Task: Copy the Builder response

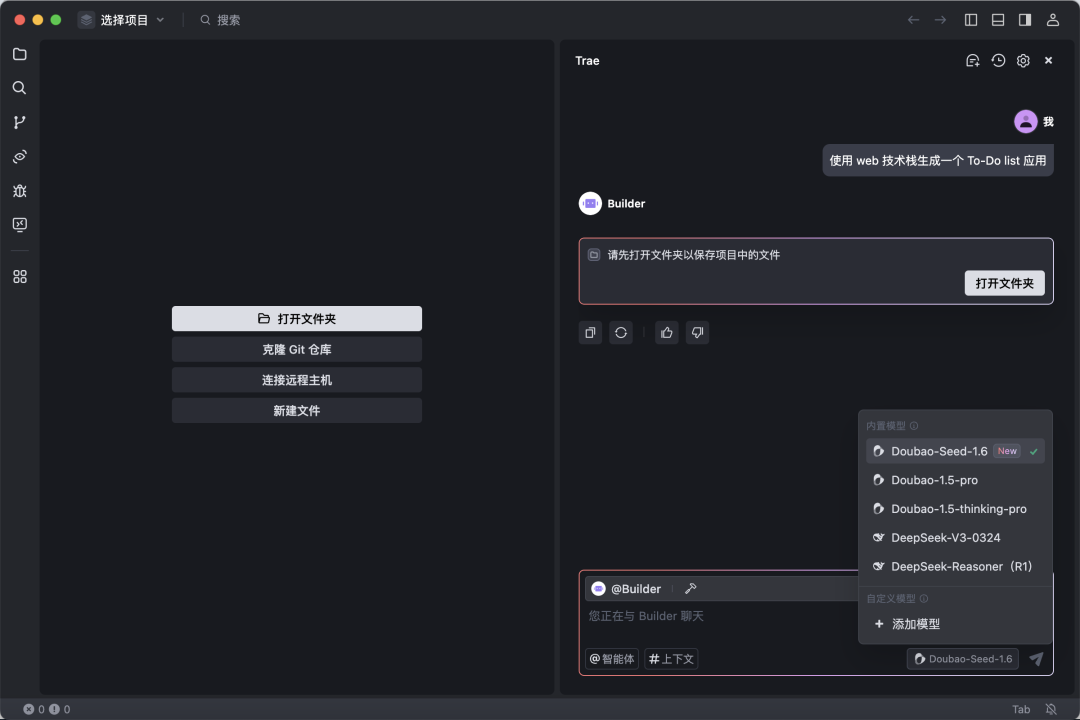Action: click(590, 333)
